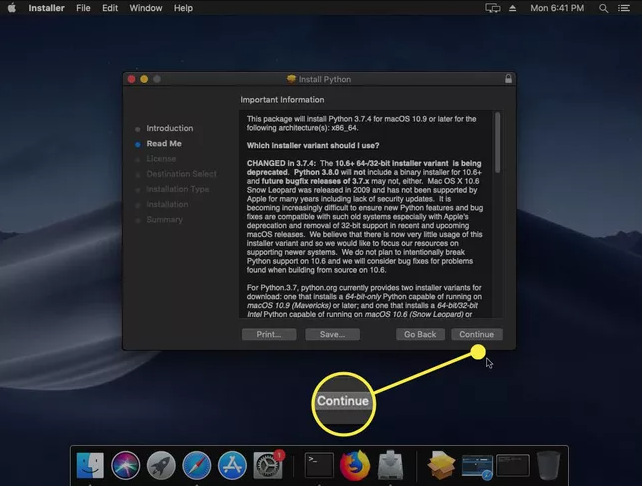
Task: Select License step in the sidebar
Action: coord(161,158)
